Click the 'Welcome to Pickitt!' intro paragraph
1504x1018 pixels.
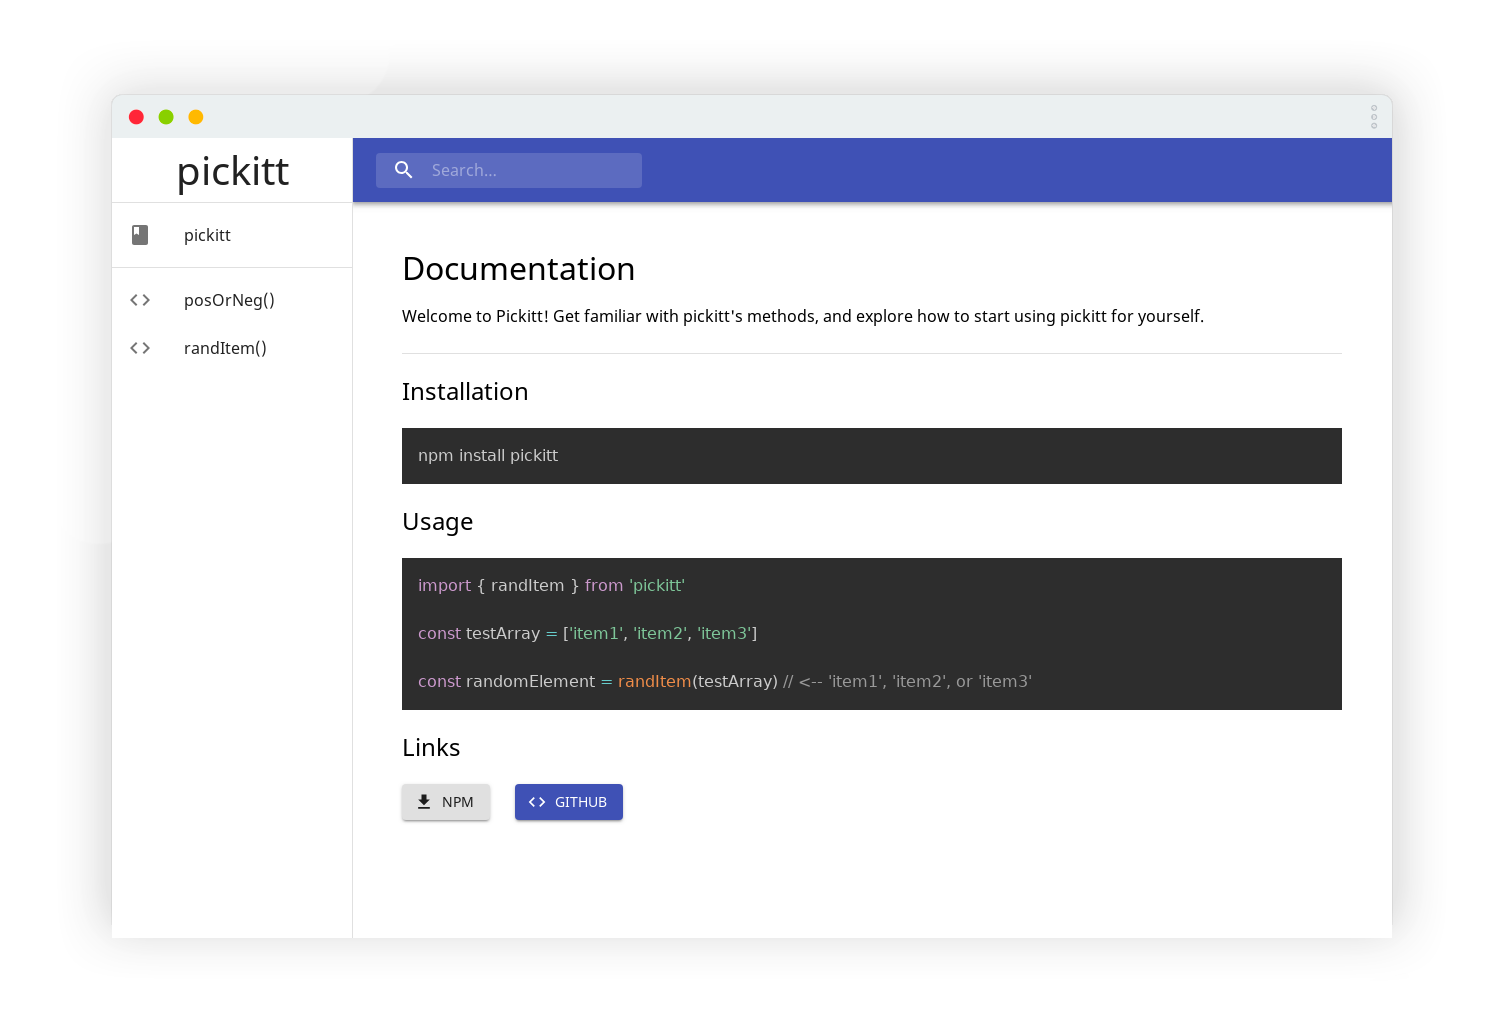pyautogui.click(x=803, y=316)
